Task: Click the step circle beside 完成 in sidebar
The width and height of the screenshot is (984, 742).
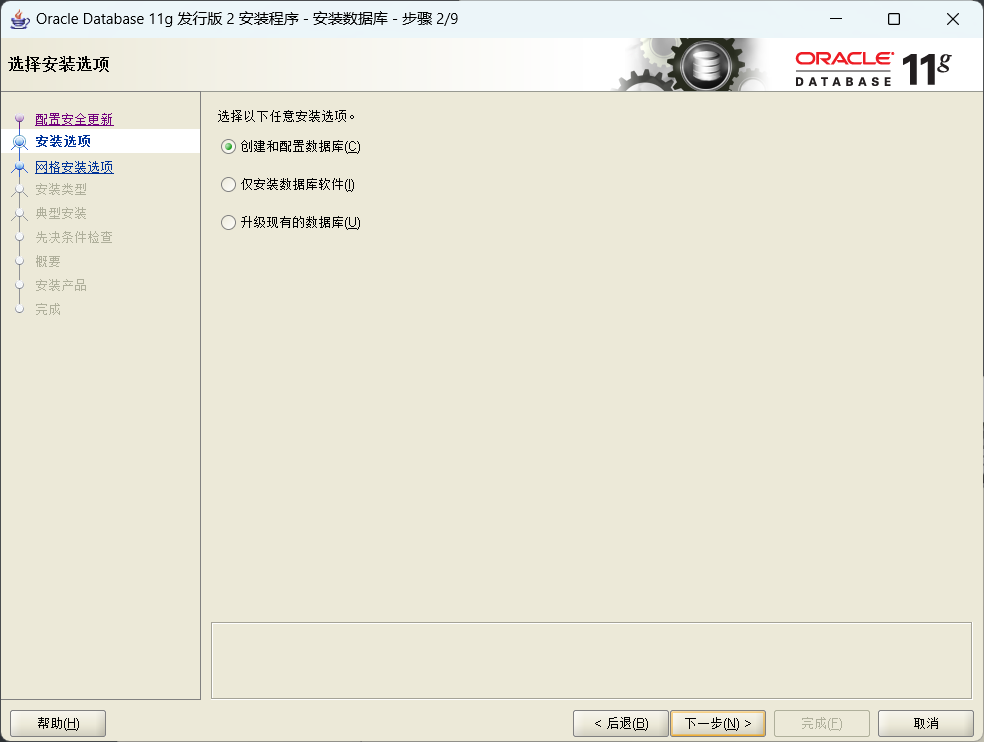Action: click(18, 309)
